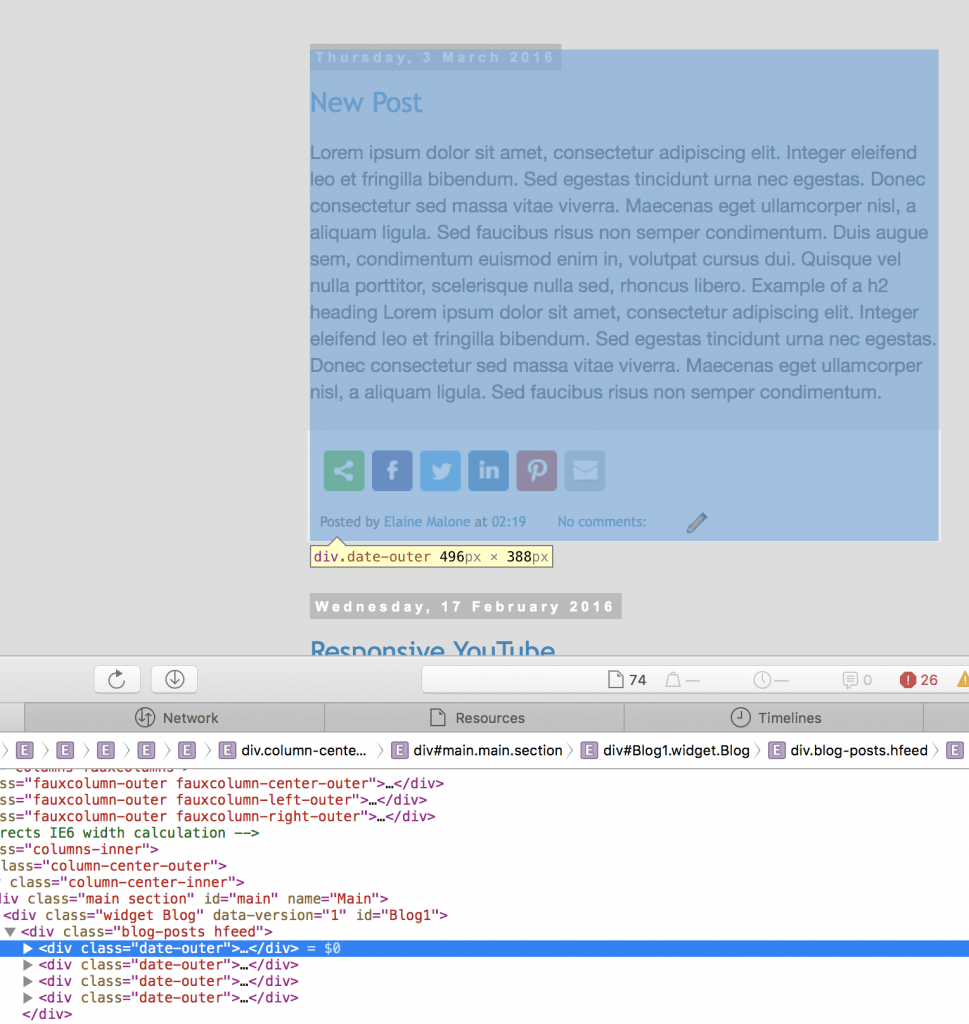Click the Pinterest share icon
Image resolution: width=969 pixels, height=1024 pixels.
coord(536,470)
